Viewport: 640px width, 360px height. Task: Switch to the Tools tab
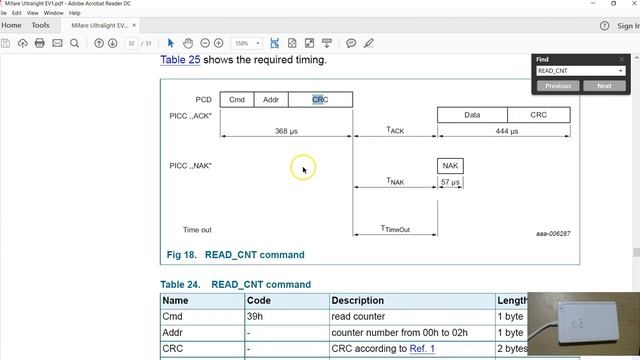click(40, 25)
